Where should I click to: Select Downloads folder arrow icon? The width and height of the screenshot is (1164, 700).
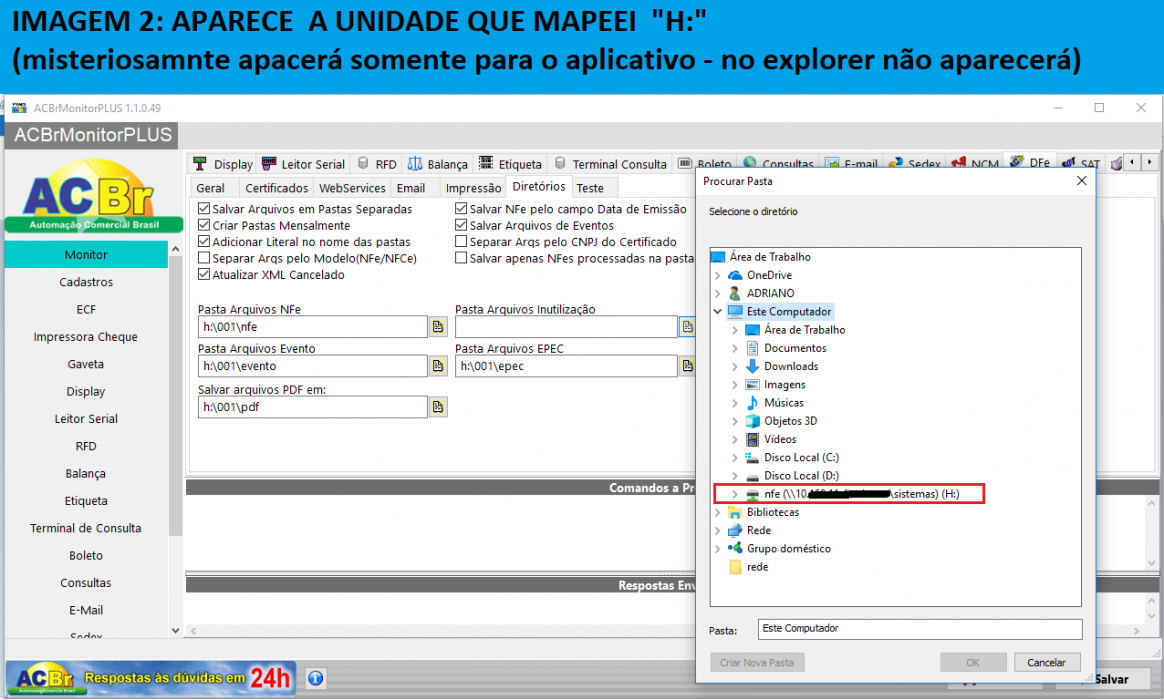tap(752, 367)
